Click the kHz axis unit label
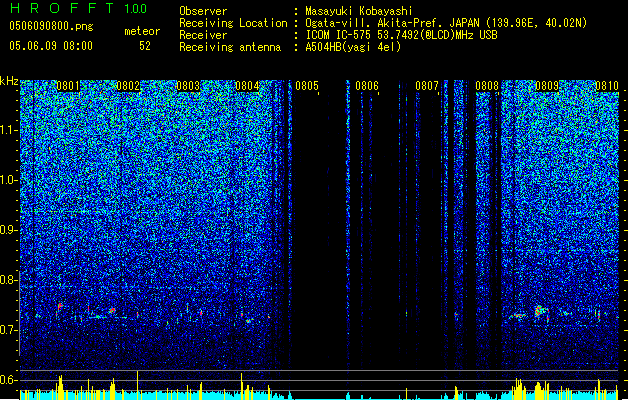 pyautogui.click(x=9, y=81)
